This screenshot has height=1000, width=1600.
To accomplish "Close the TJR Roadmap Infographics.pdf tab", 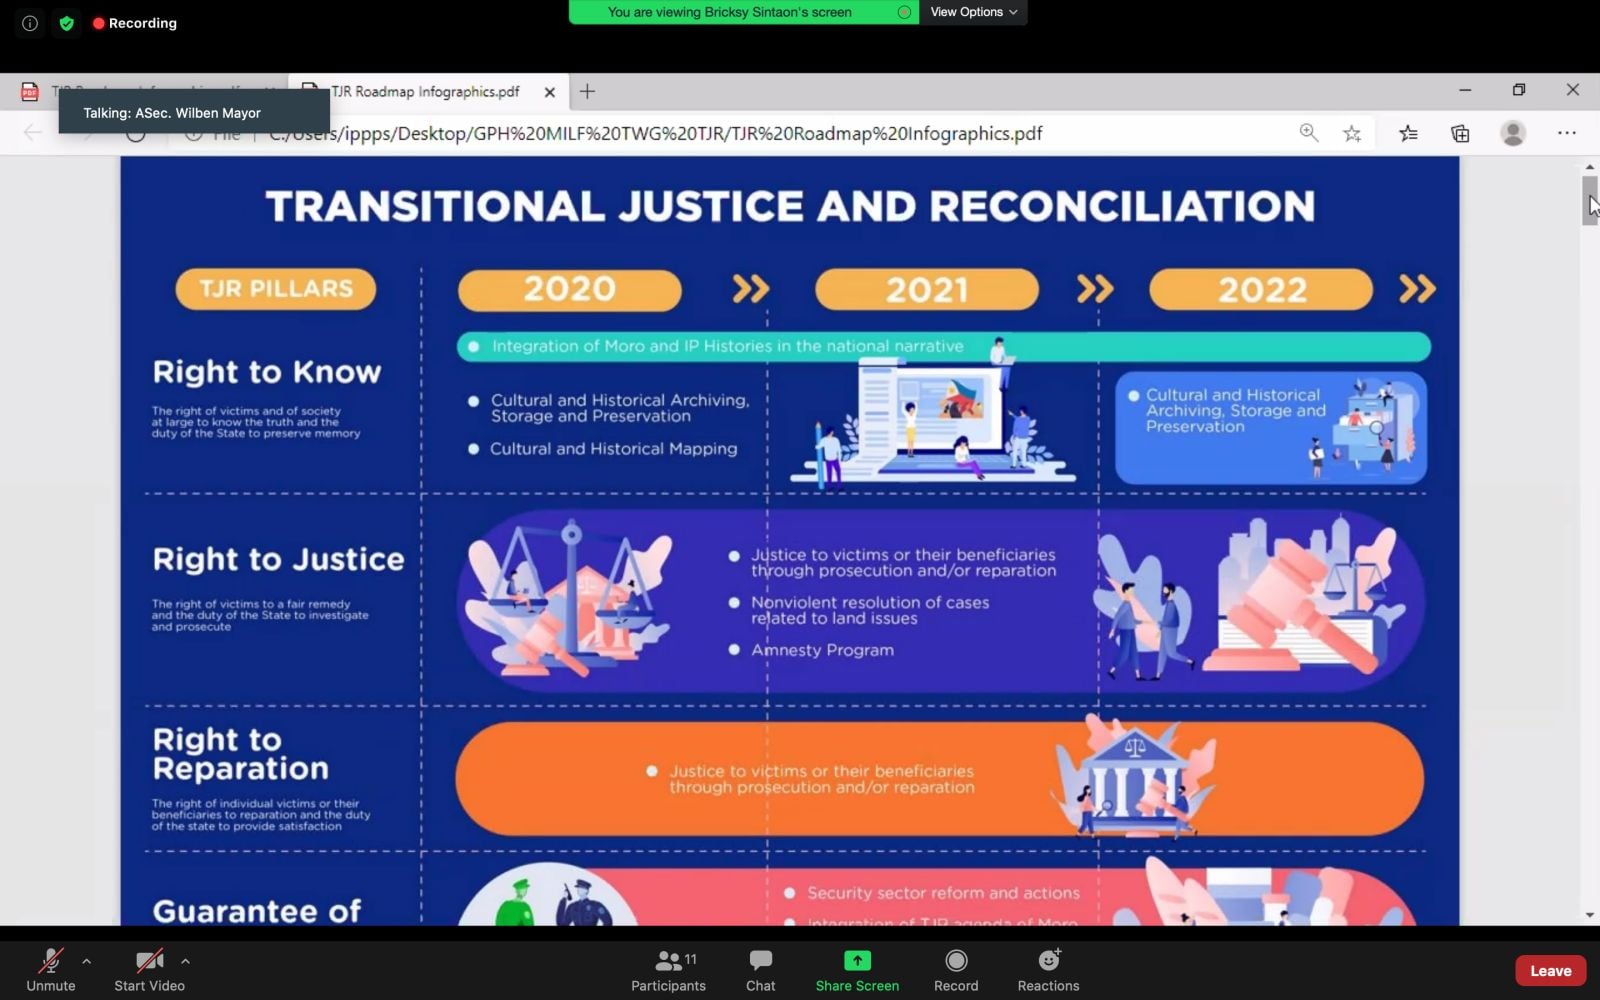I will pos(550,92).
